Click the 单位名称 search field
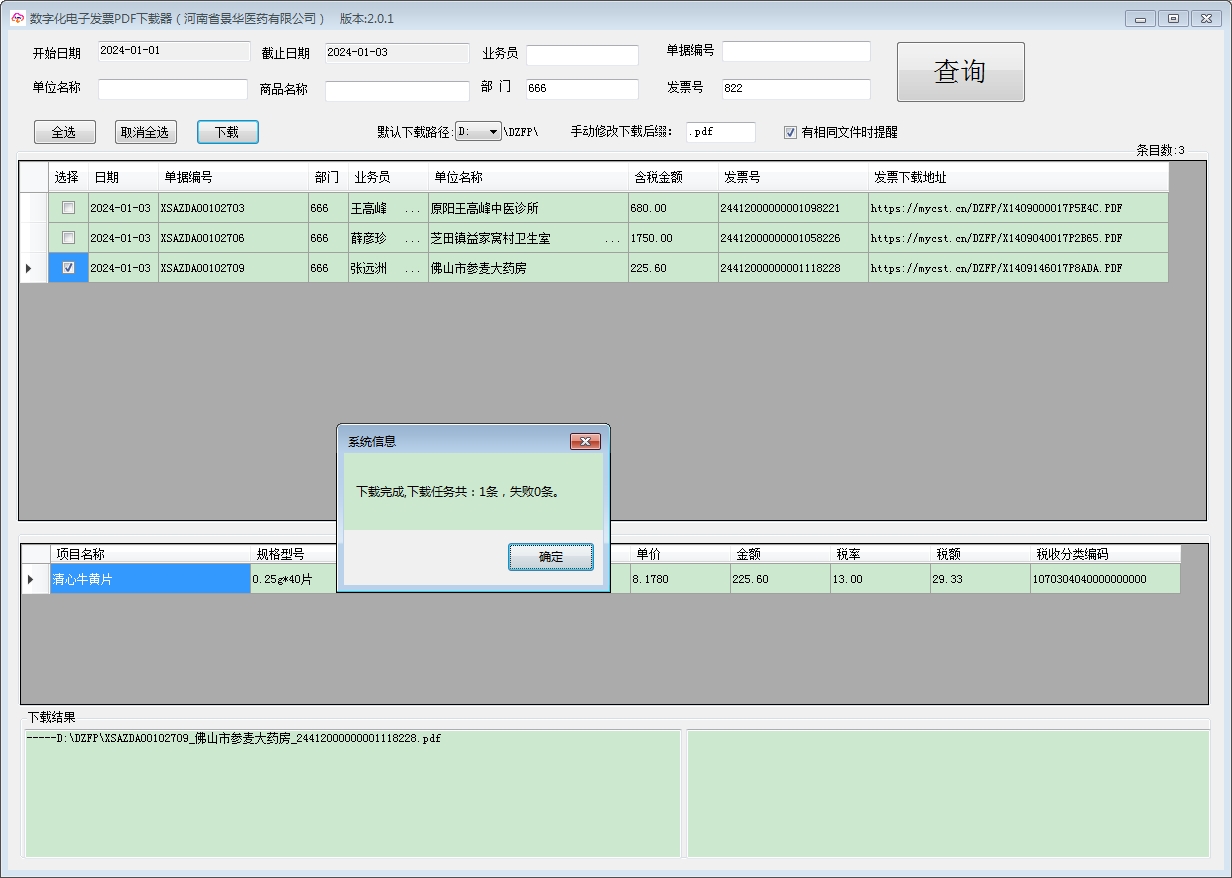Viewport: 1232px width, 878px height. 172,89
